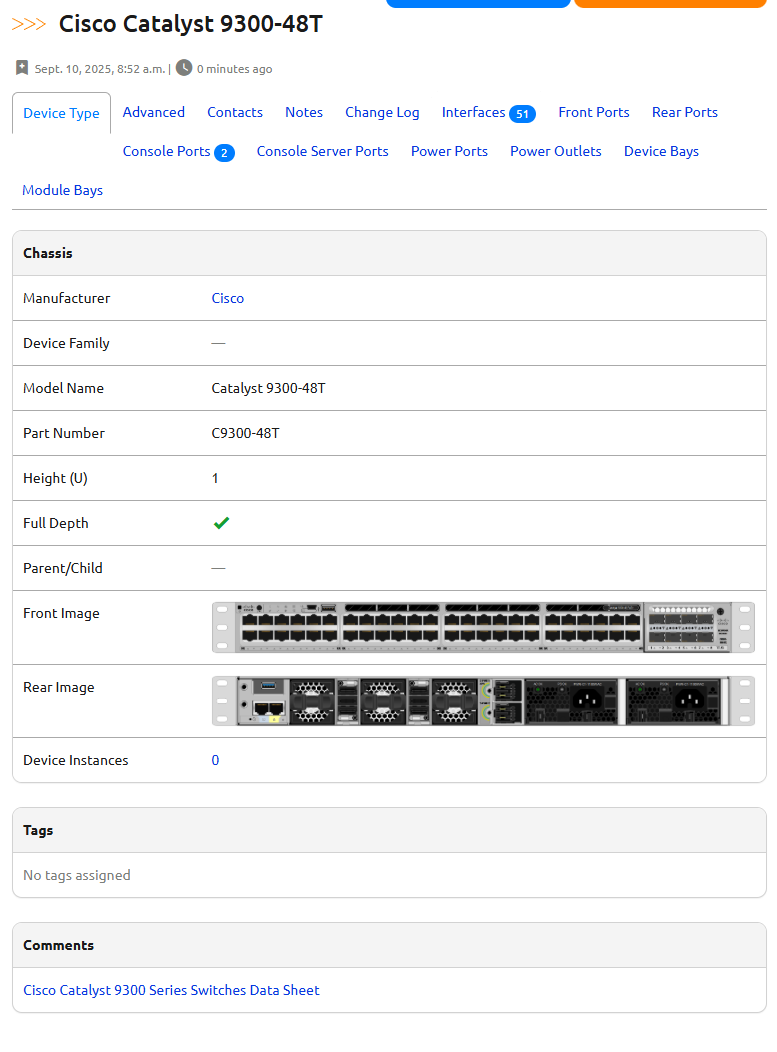
Task: Open the Contacts tab
Action: [x=235, y=112]
